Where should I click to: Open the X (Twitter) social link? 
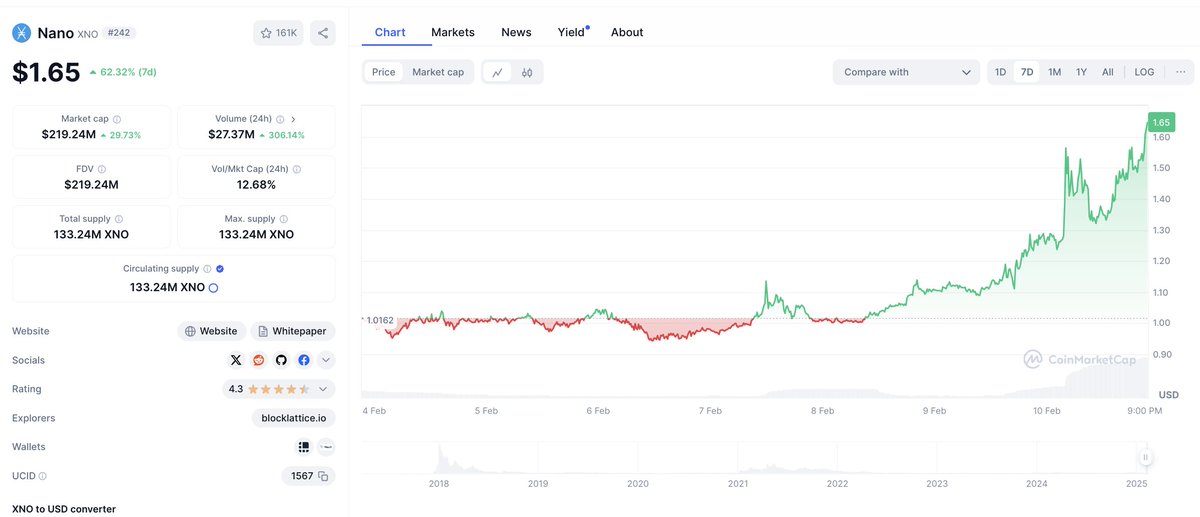tap(236, 360)
